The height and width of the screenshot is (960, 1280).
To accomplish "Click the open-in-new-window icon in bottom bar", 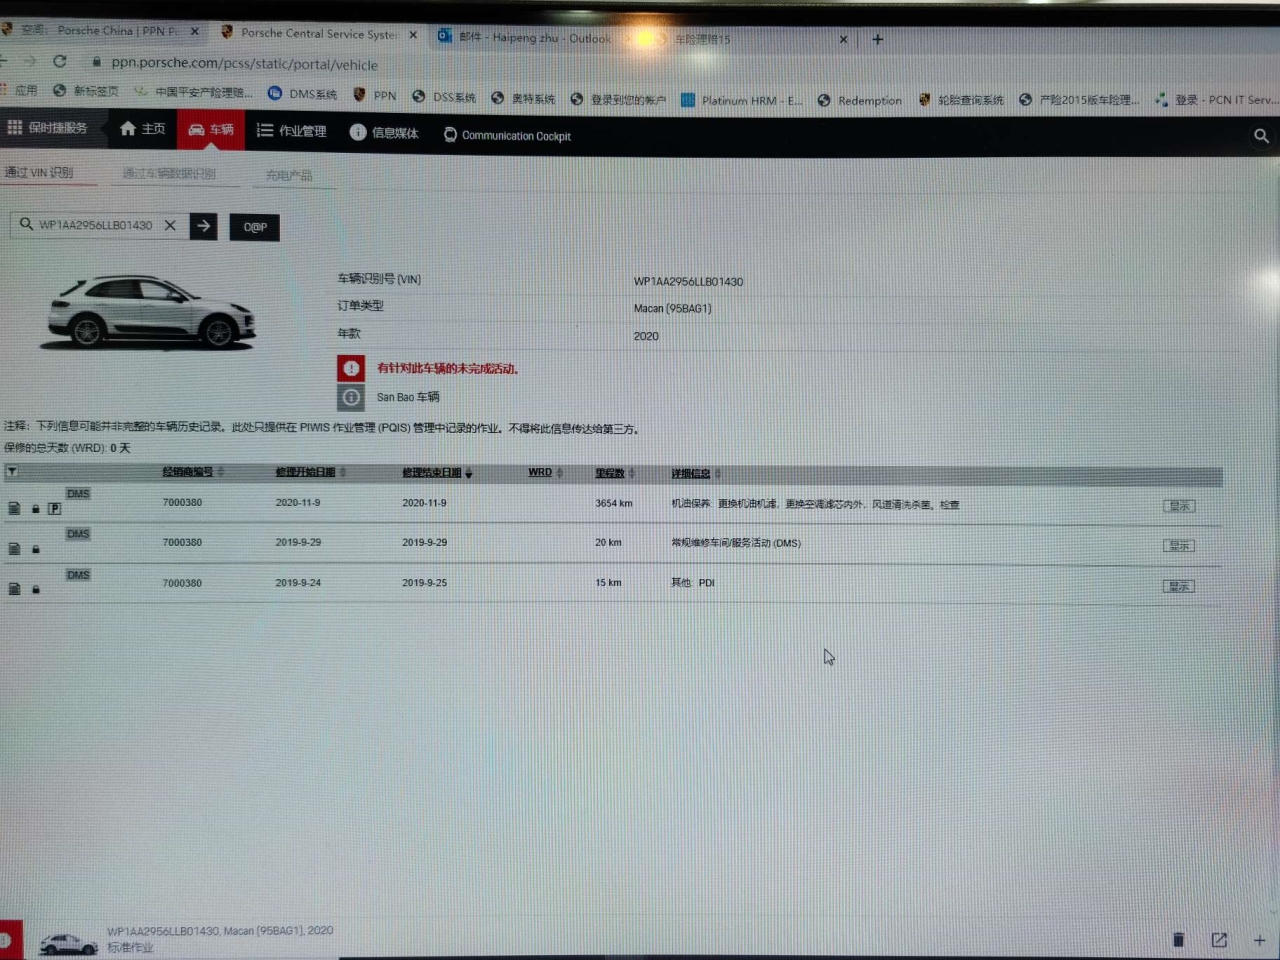I will 1219,940.
